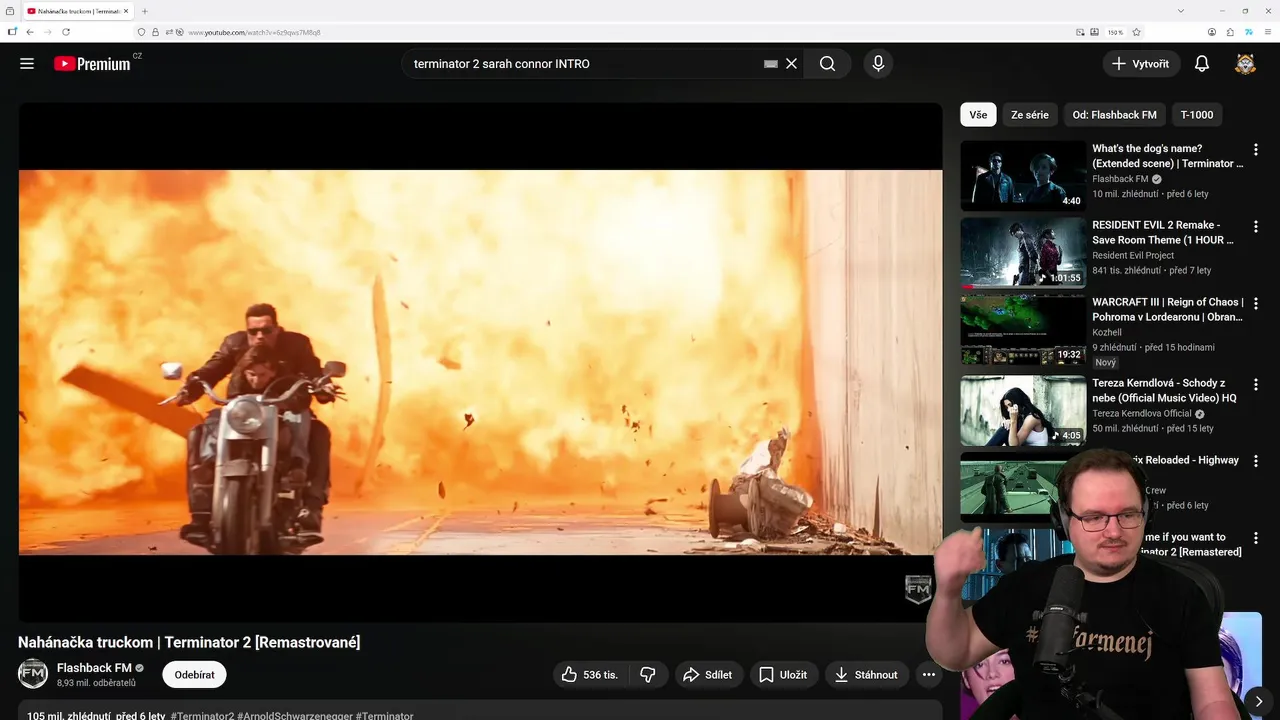
Task: Open the Flashback FM channel name link
Action: [94, 668]
